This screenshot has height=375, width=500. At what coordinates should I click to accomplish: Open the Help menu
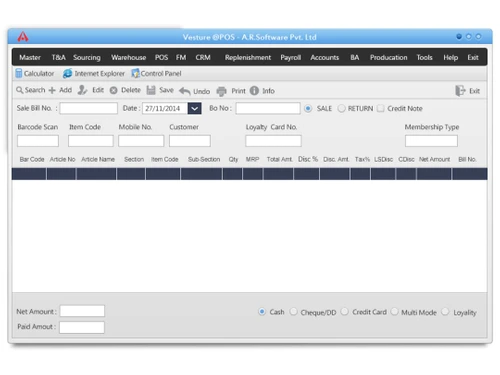pos(450,57)
